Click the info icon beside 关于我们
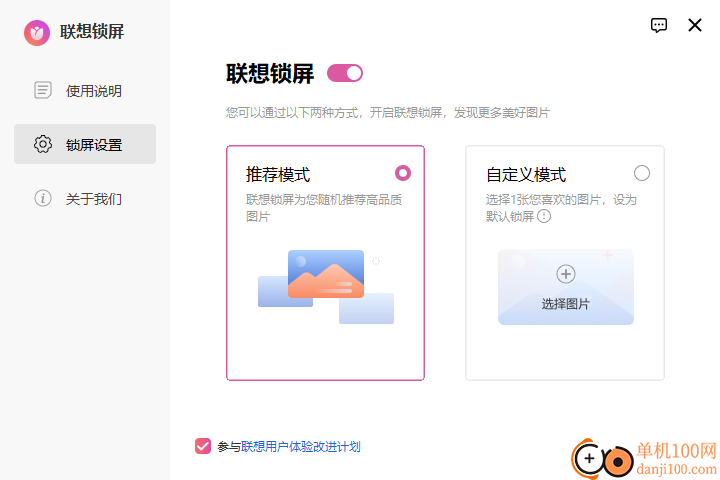This screenshot has height=480, width=720. tap(43, 198)
